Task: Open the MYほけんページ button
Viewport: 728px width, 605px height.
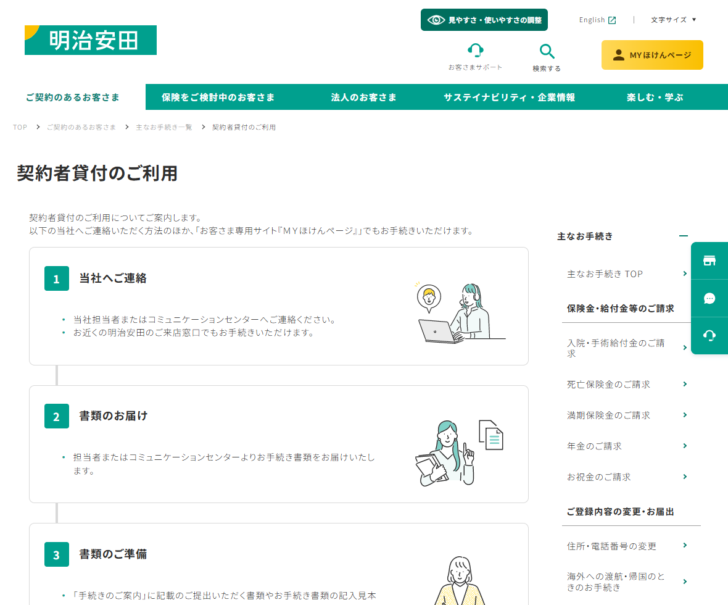Action: click(652, 55)
